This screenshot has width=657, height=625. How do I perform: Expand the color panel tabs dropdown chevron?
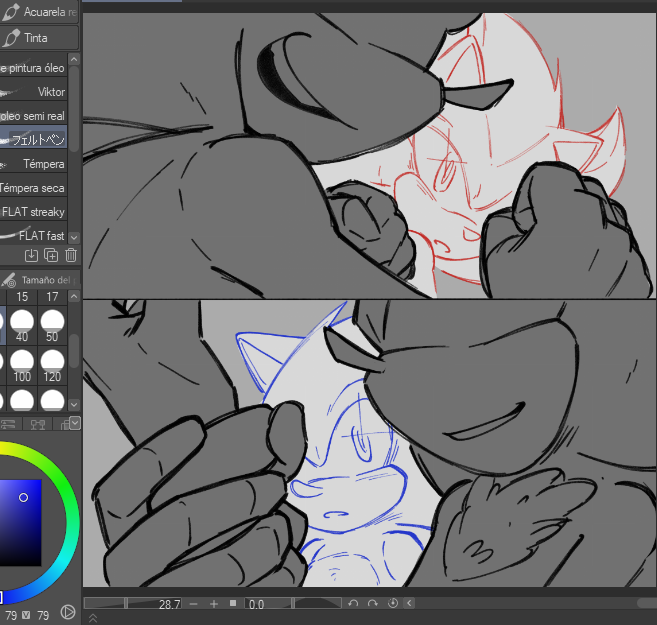pyautogui.click(x=75, y=423)
